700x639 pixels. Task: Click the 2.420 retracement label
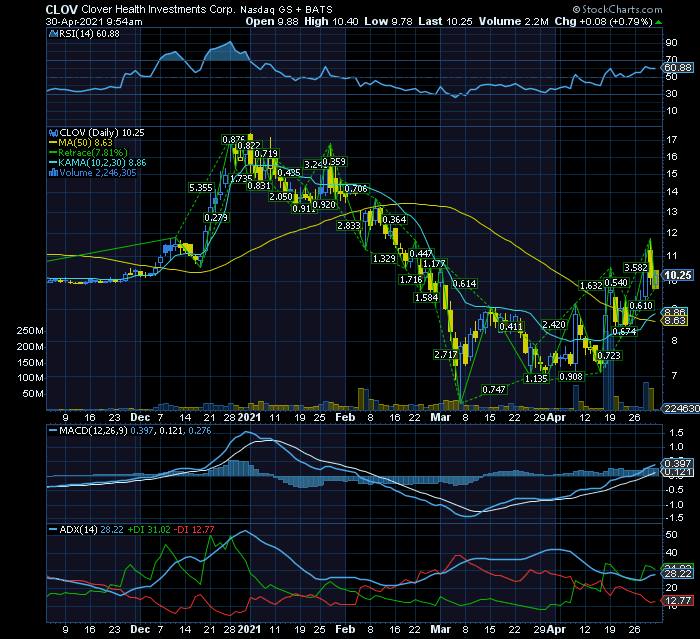554,325
